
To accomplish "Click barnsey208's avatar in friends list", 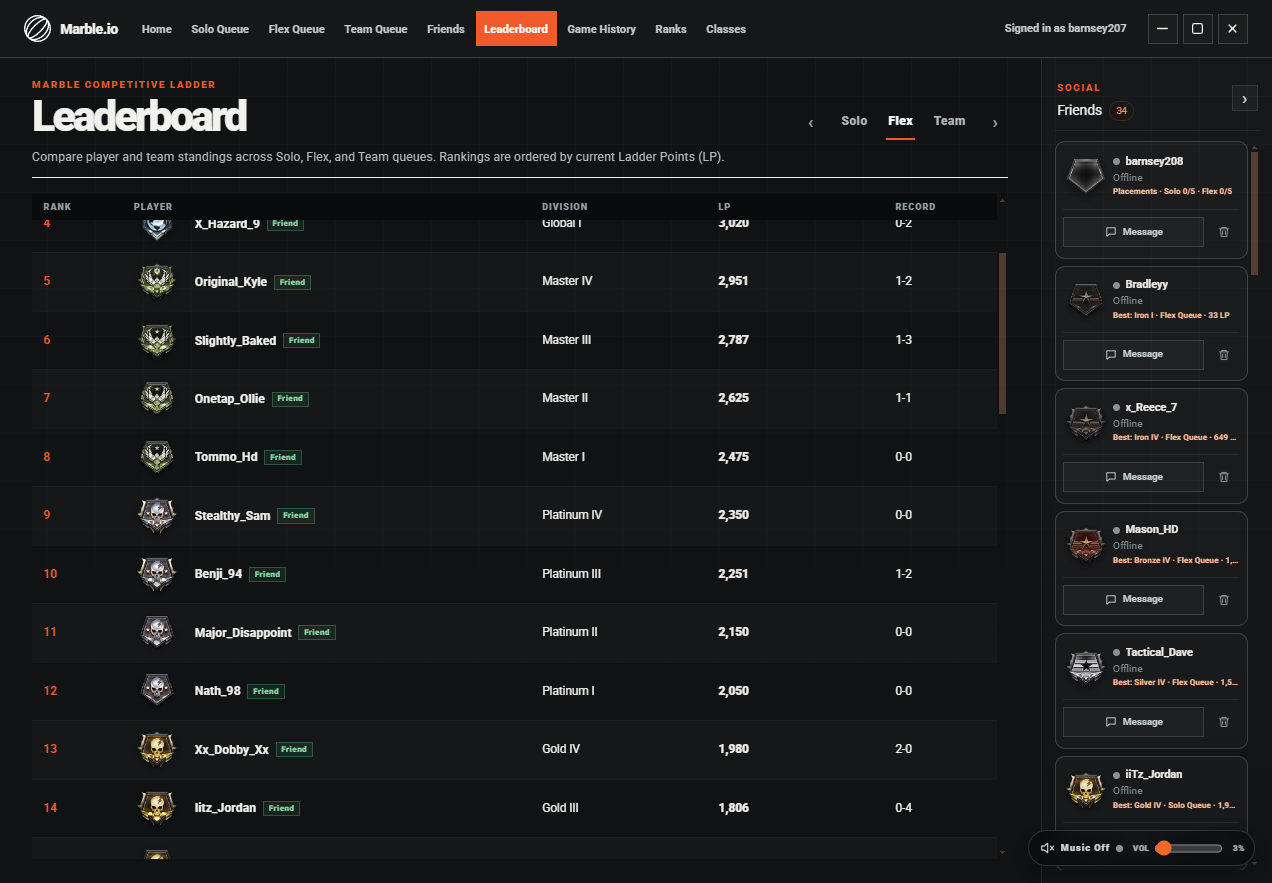I will pyautogui.click(x=1085, y=175).
